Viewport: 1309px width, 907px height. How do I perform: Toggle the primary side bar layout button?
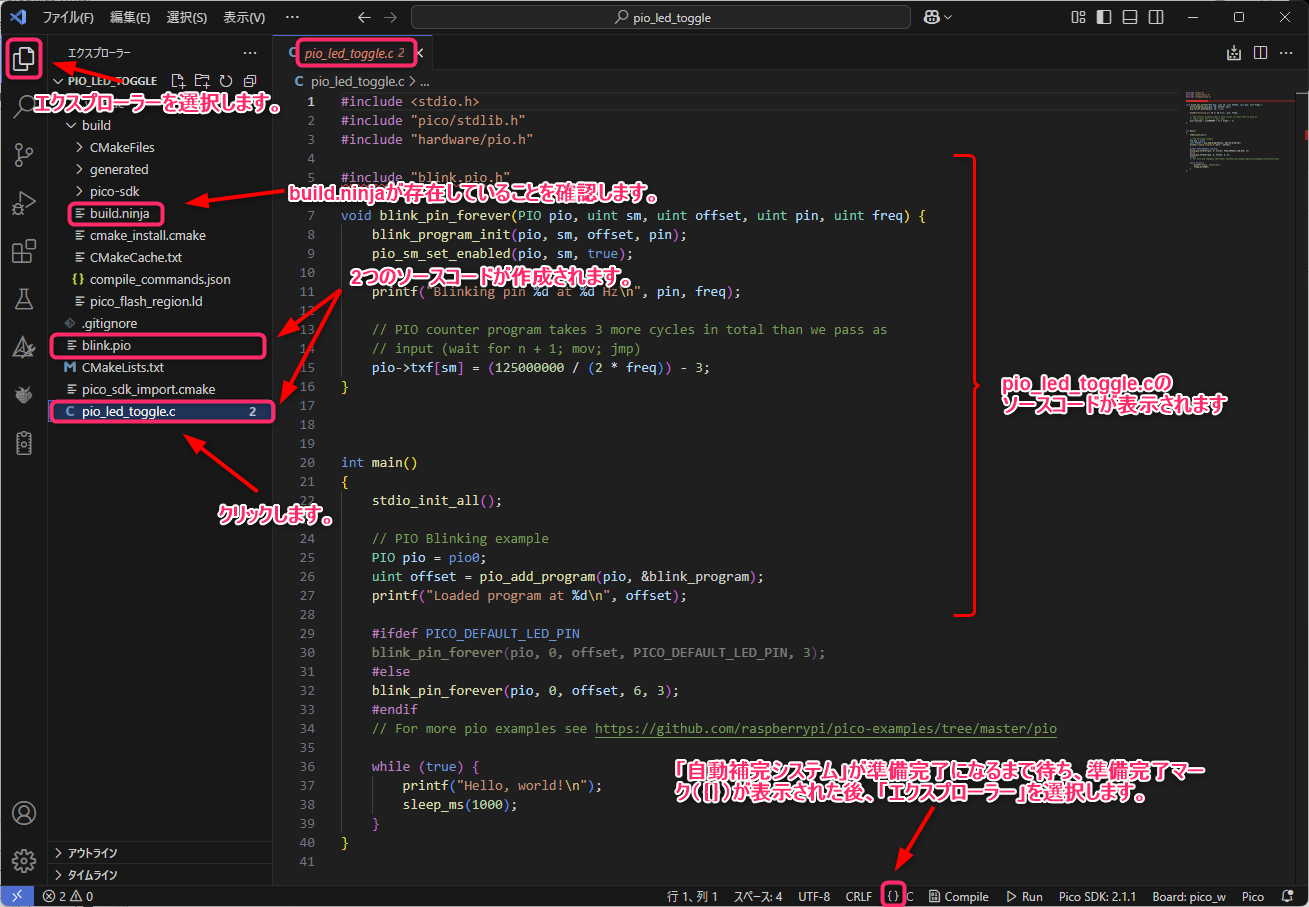[1104, 17]
